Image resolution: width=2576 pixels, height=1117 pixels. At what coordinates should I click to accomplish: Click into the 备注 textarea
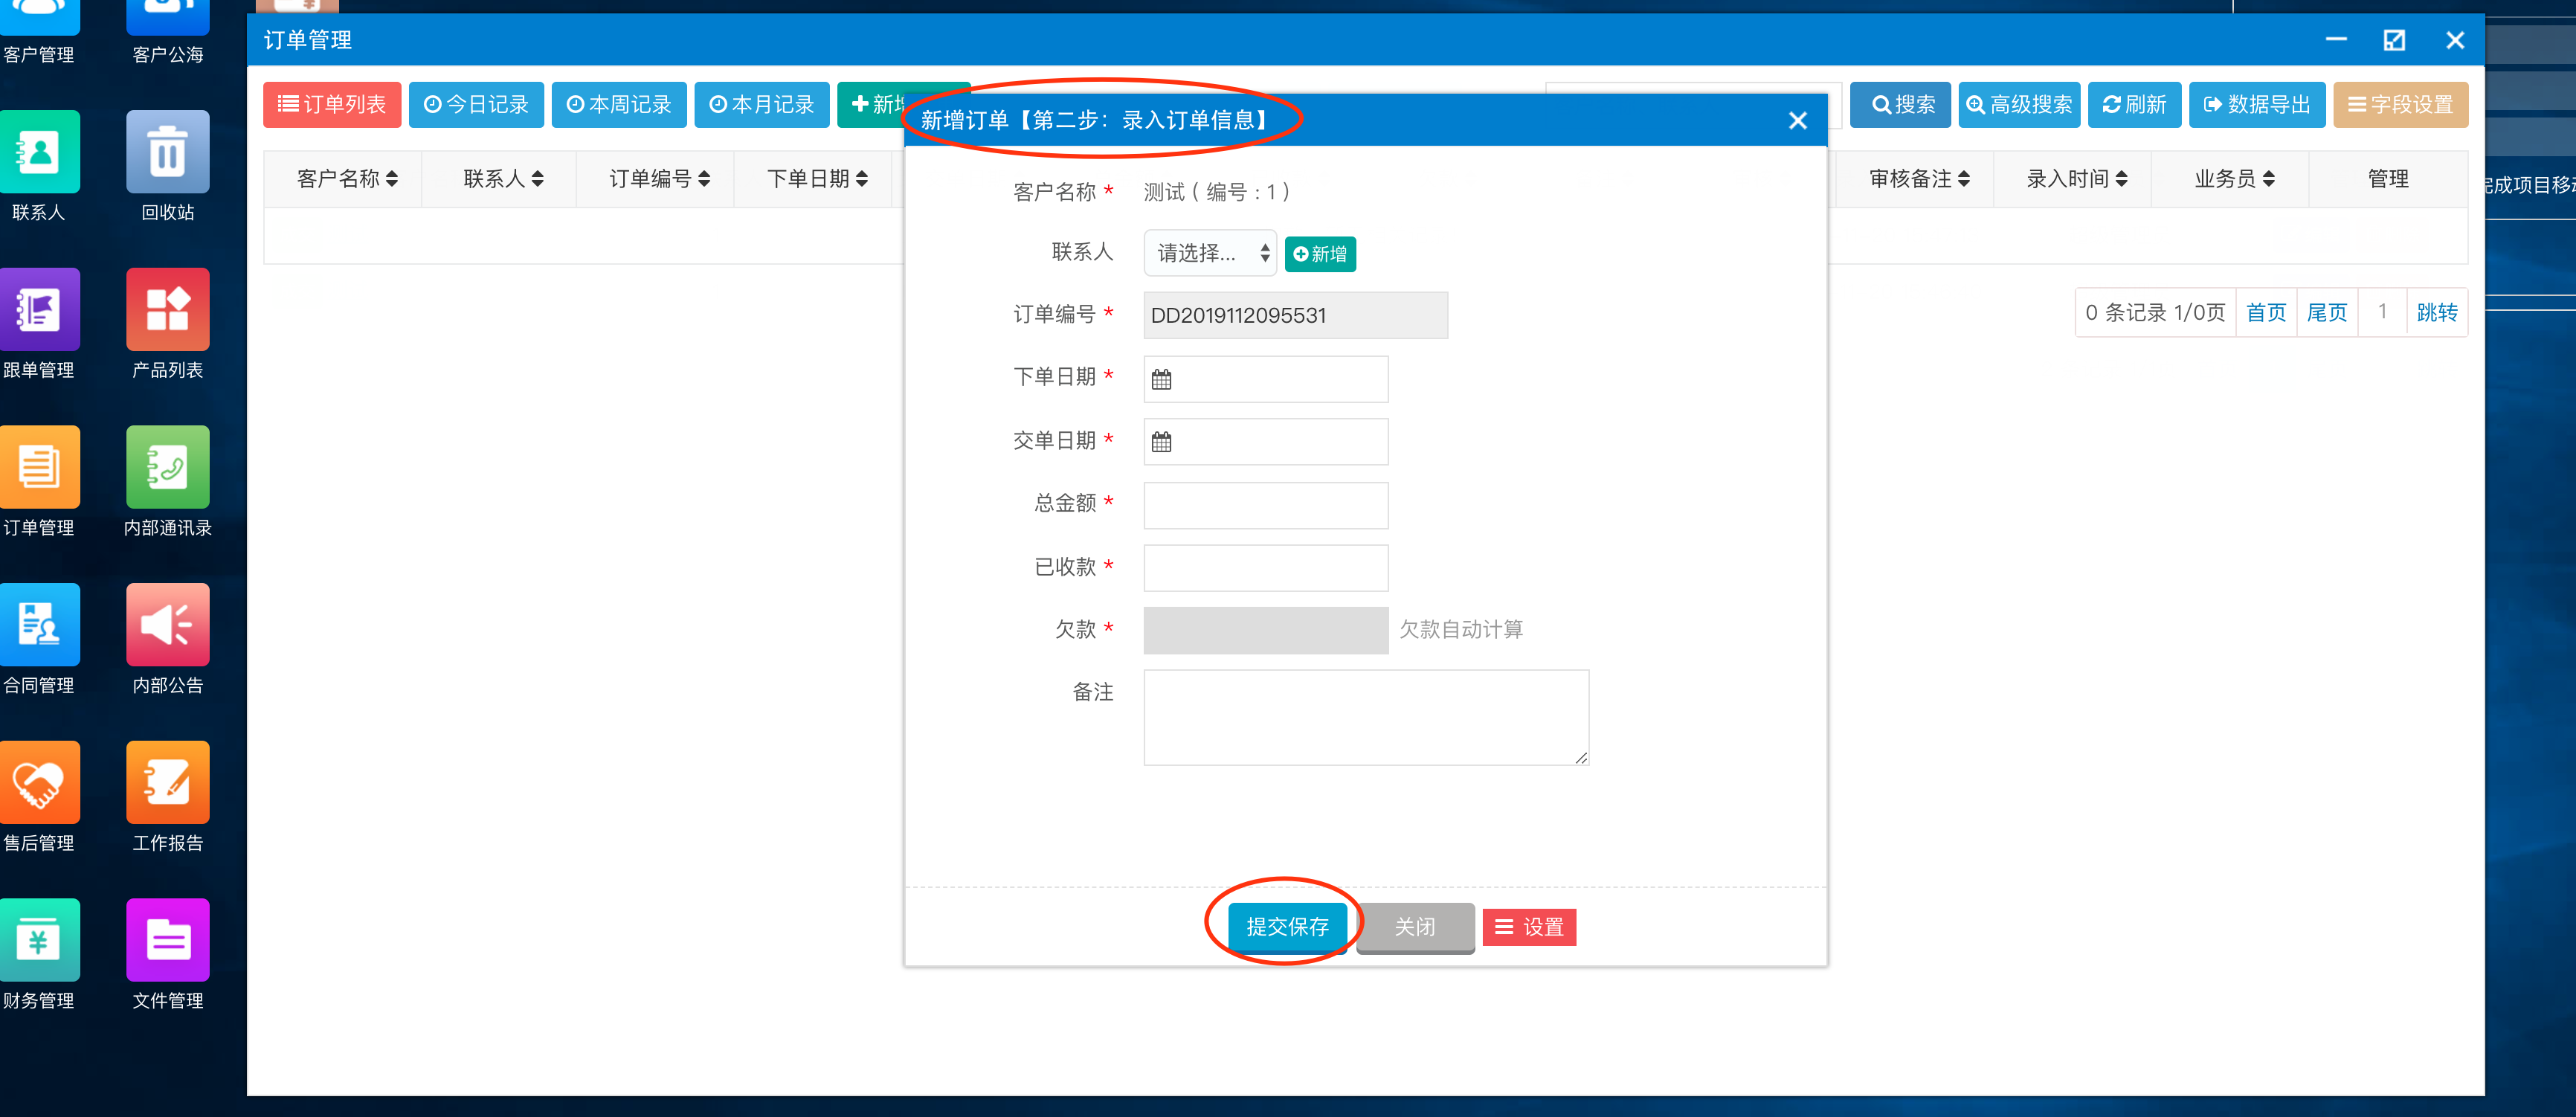[x=1366, y=718]
